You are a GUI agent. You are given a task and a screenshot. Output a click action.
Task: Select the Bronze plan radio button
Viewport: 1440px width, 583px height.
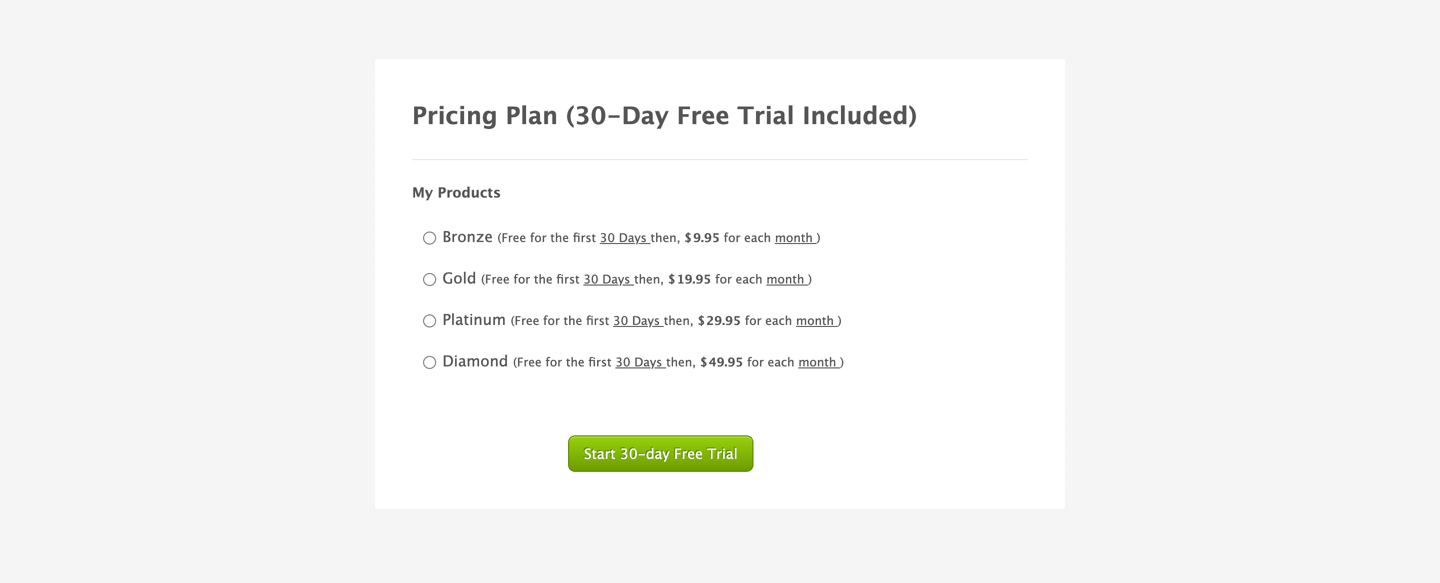[x=429, y=238]
